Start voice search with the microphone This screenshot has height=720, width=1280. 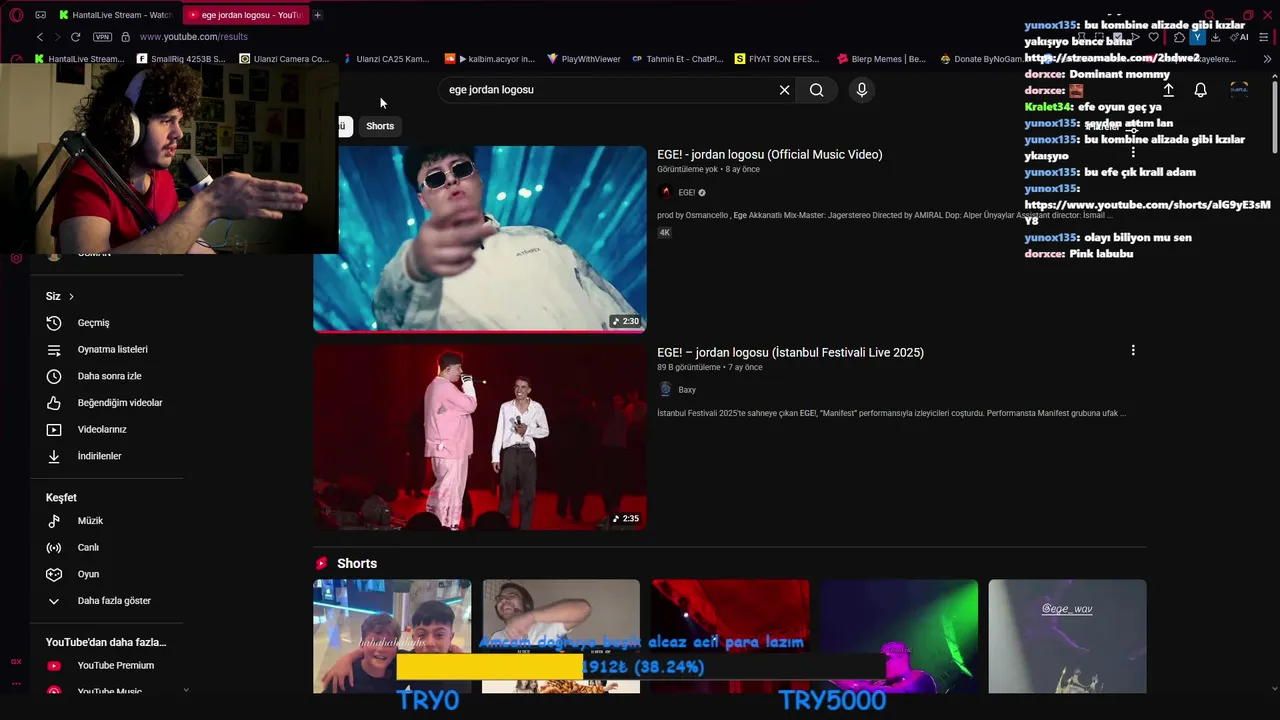coord(862,90)
